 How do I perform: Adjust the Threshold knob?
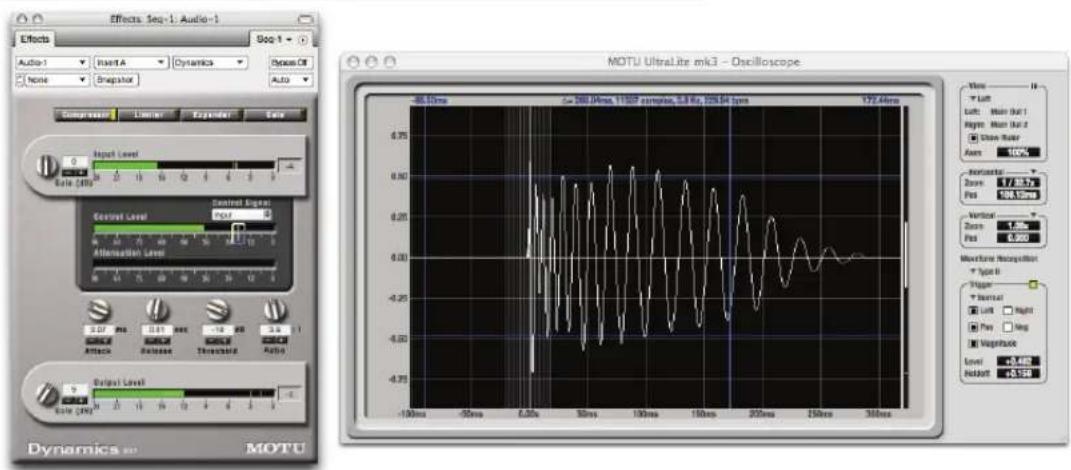217,310
